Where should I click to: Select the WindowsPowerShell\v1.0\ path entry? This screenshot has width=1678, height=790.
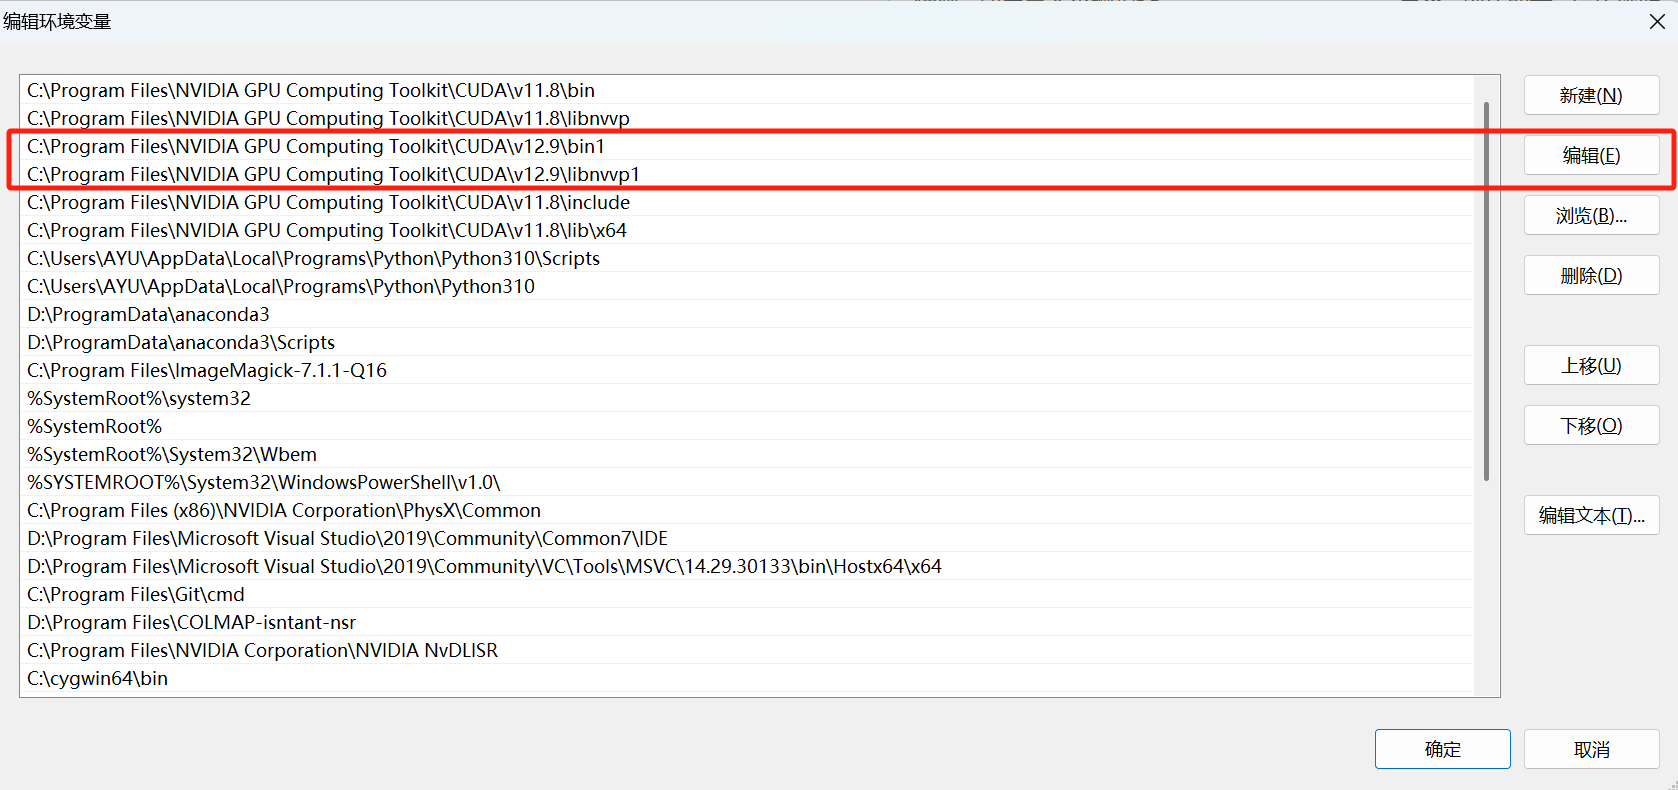[747, 482]
